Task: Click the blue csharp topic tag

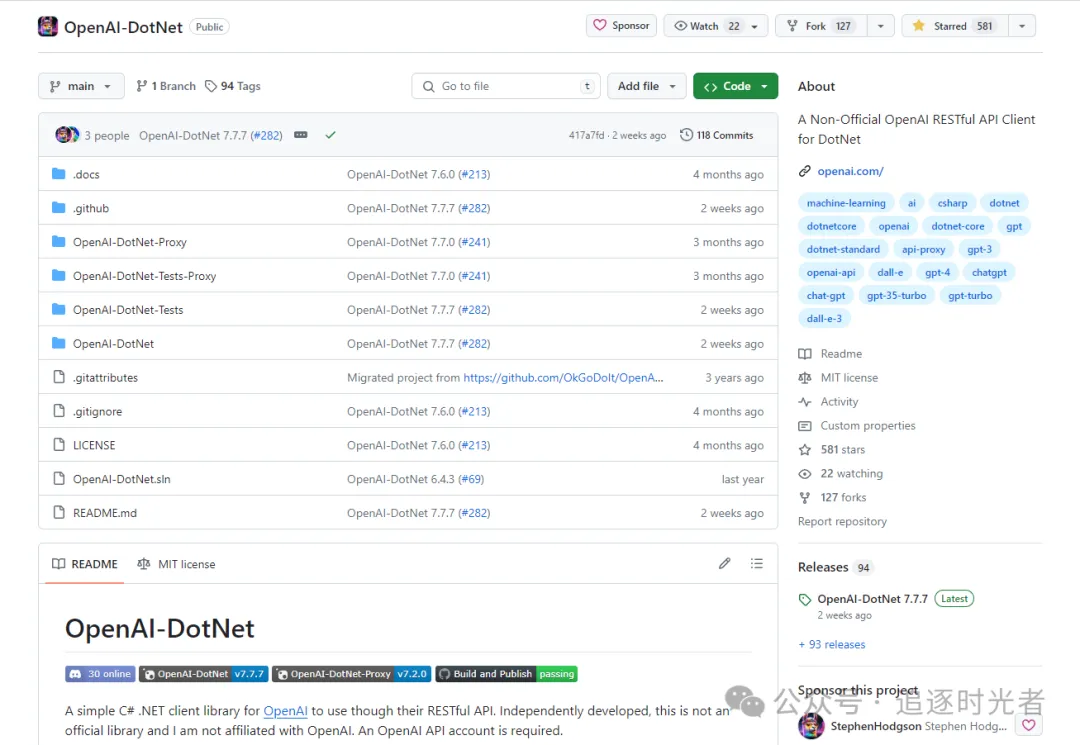Action: coord(952,203)
